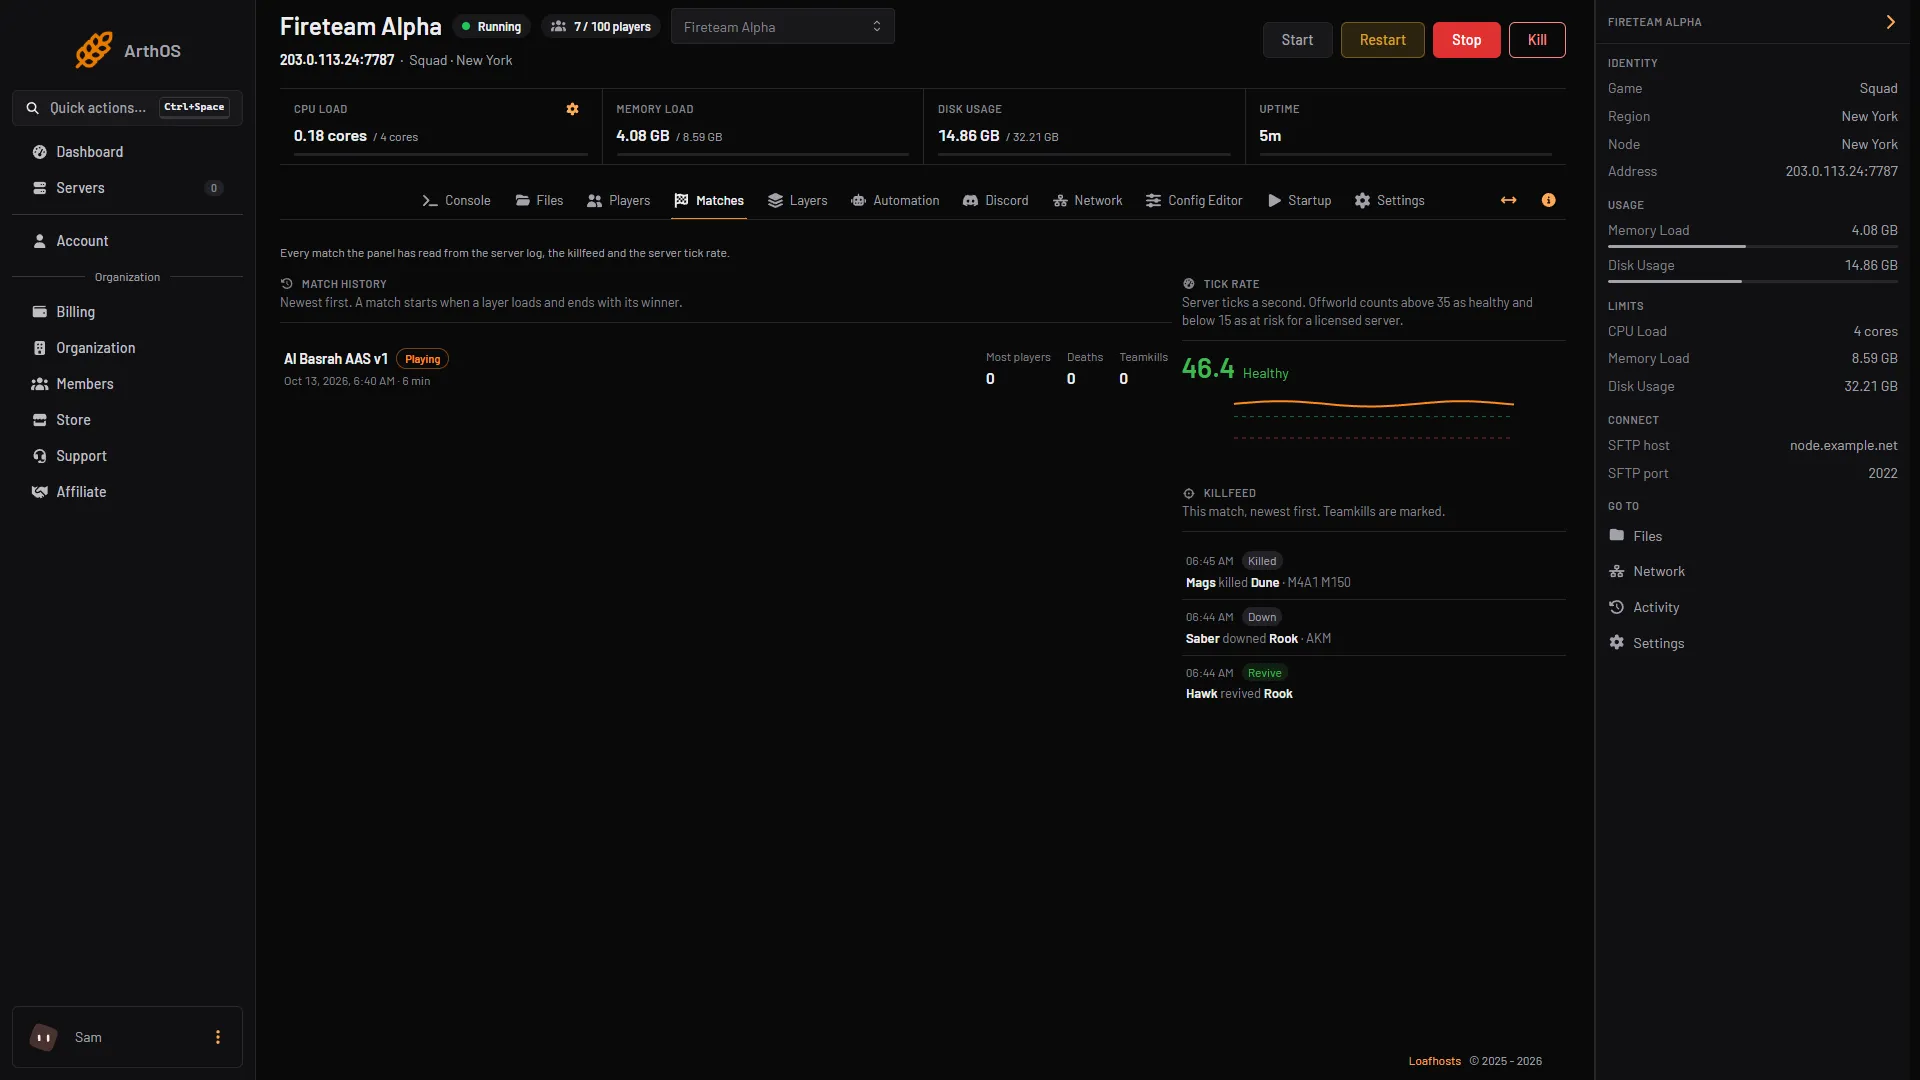Open the Fireteam Alpha server selector dropdown
This screenshot has height=1080, width=1920.
782,27
